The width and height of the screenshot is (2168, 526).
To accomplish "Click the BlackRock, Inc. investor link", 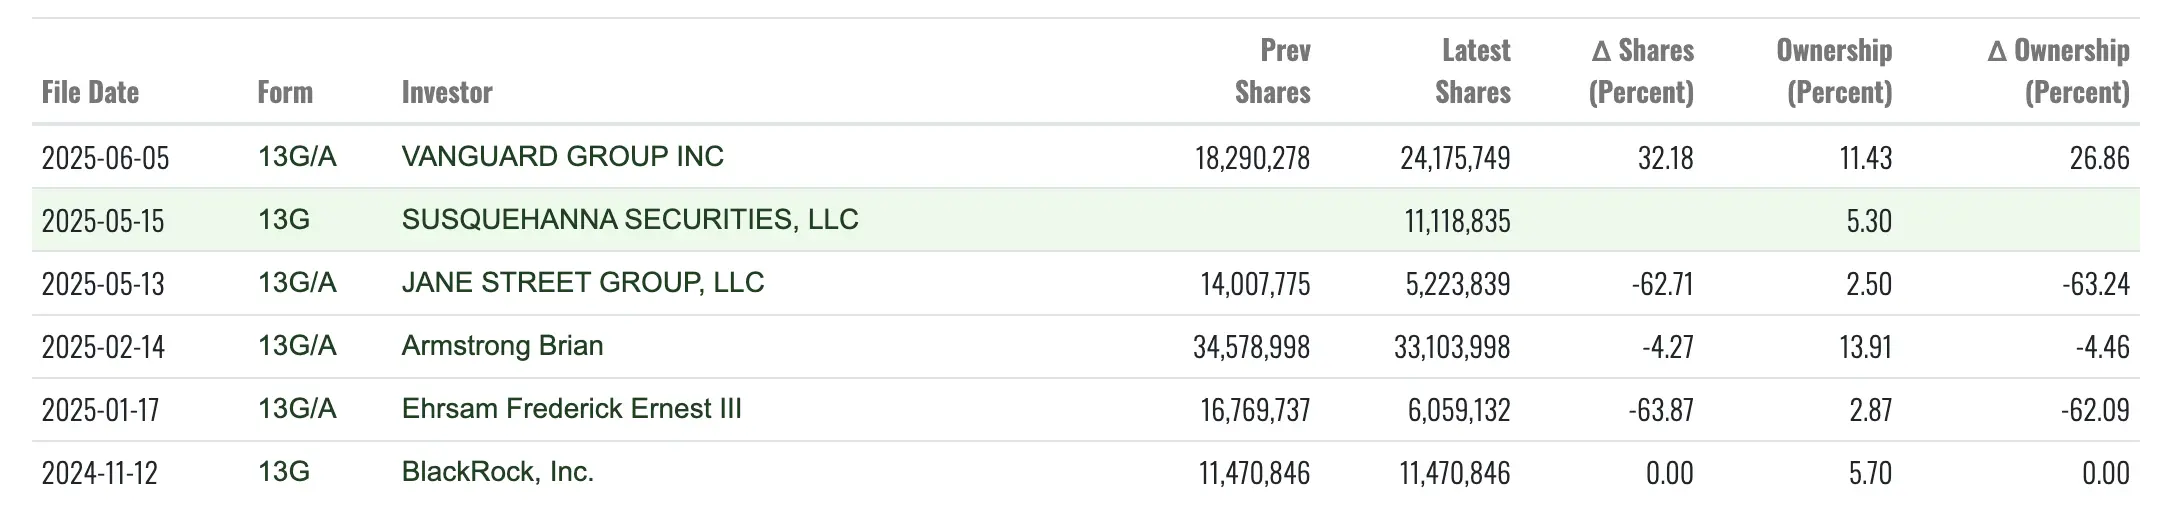I will tap(497, 472).
